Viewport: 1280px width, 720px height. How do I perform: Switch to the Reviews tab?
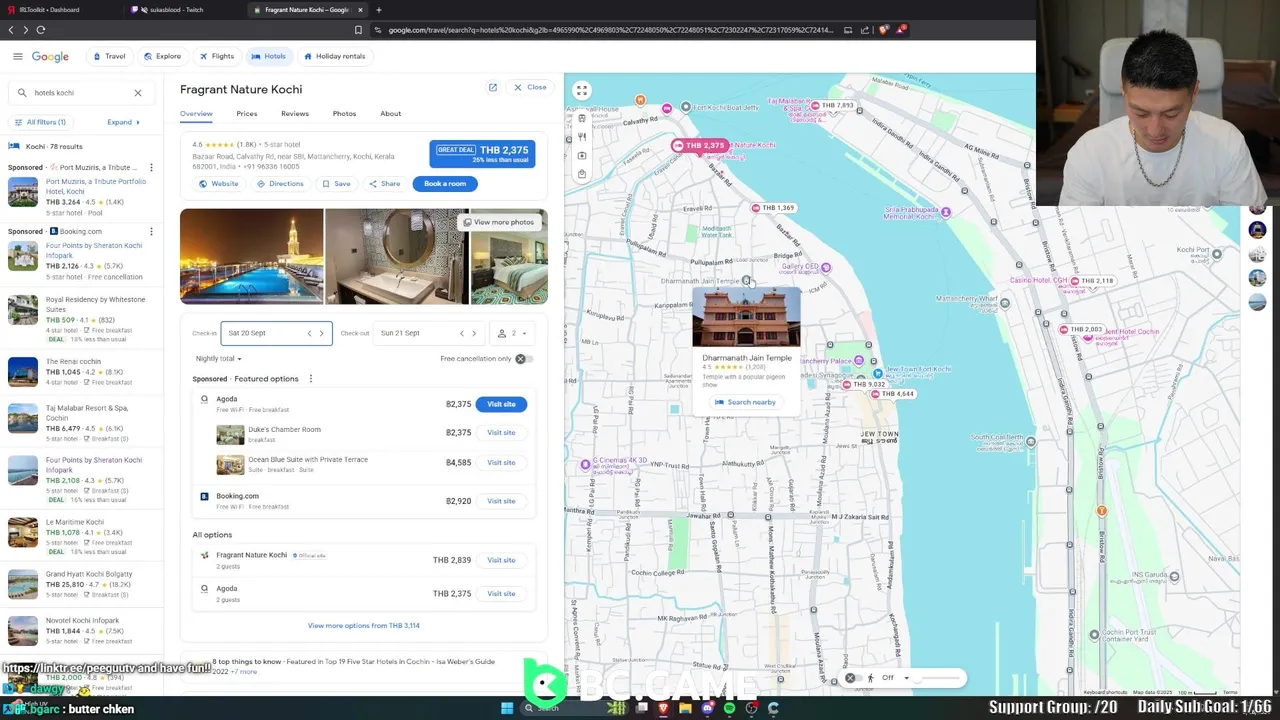[x=295, y=113]
